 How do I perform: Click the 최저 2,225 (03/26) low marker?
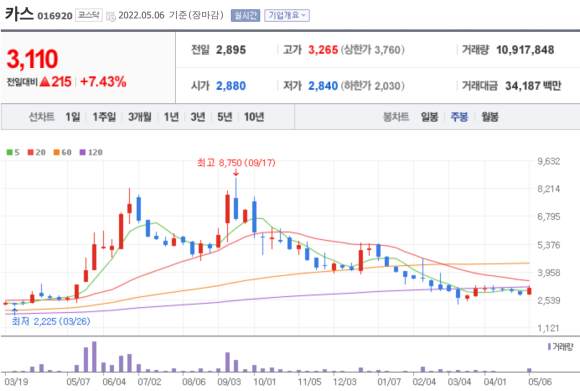[51, 321]
